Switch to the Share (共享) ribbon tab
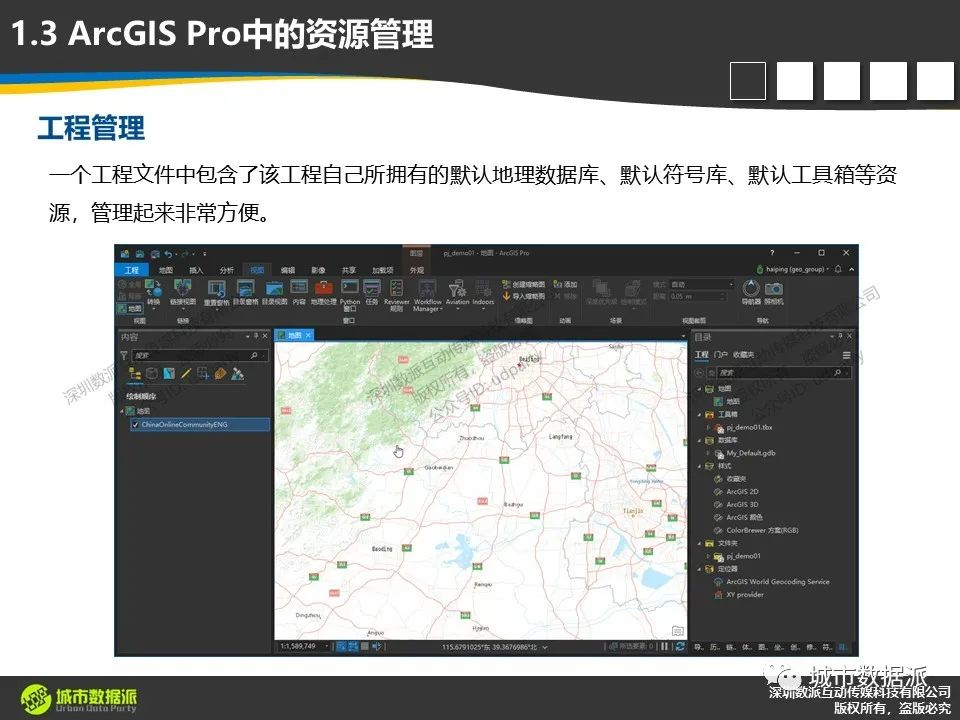 (x=349, y=270)
